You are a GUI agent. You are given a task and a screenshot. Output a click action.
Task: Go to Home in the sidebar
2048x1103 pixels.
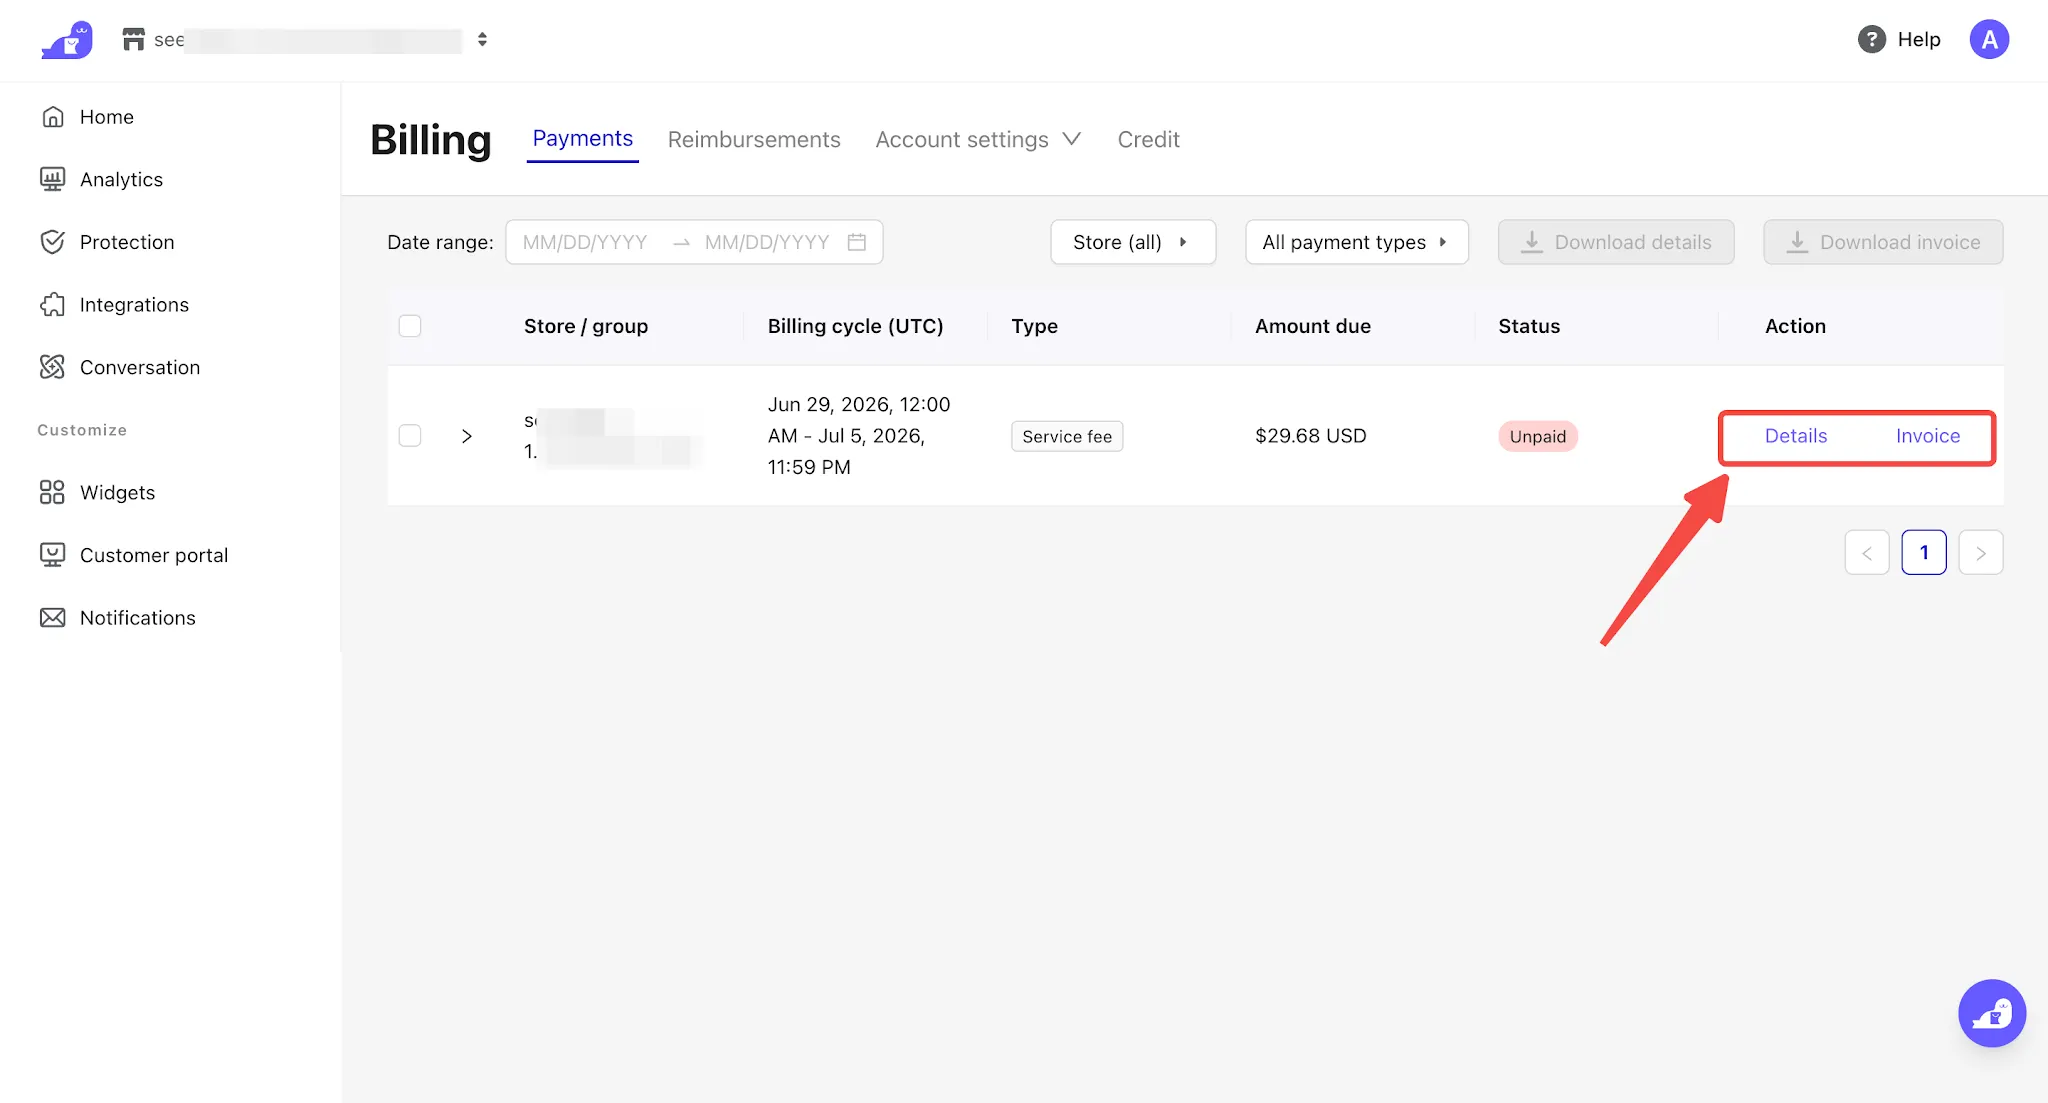[x=106, y=117]
